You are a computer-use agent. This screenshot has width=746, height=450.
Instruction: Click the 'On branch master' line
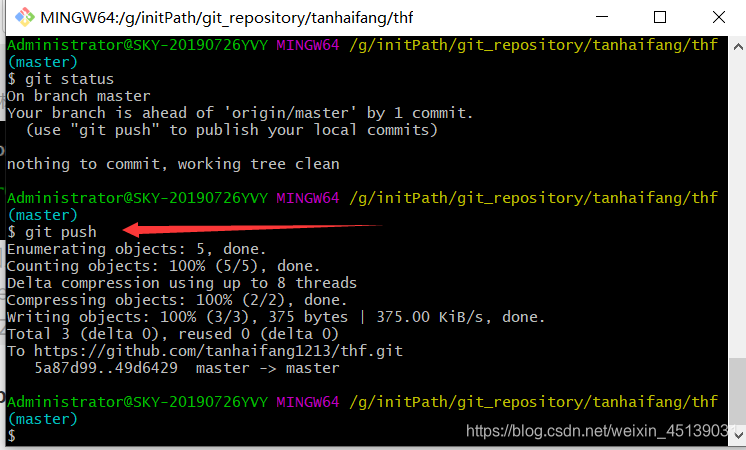coord(79,96)
